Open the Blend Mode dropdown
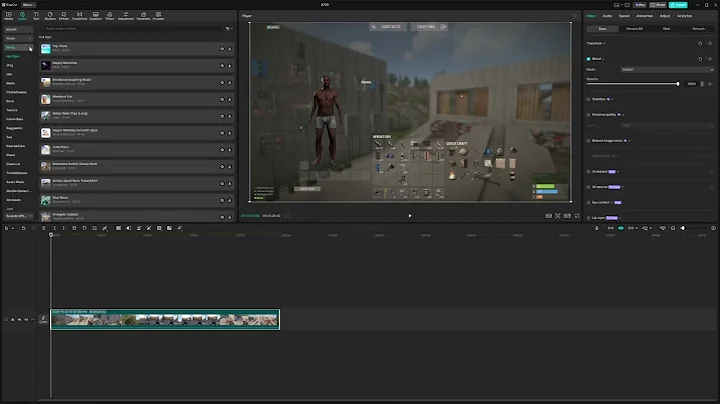Screen dimensions: 720x404 (667, 70)
